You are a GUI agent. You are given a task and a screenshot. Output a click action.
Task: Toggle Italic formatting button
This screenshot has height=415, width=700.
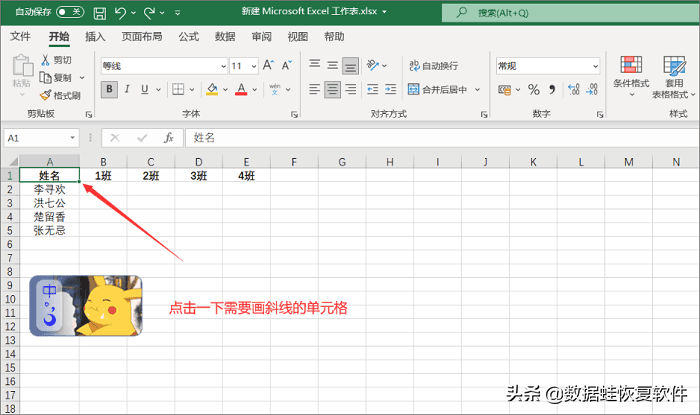(127, 89)
